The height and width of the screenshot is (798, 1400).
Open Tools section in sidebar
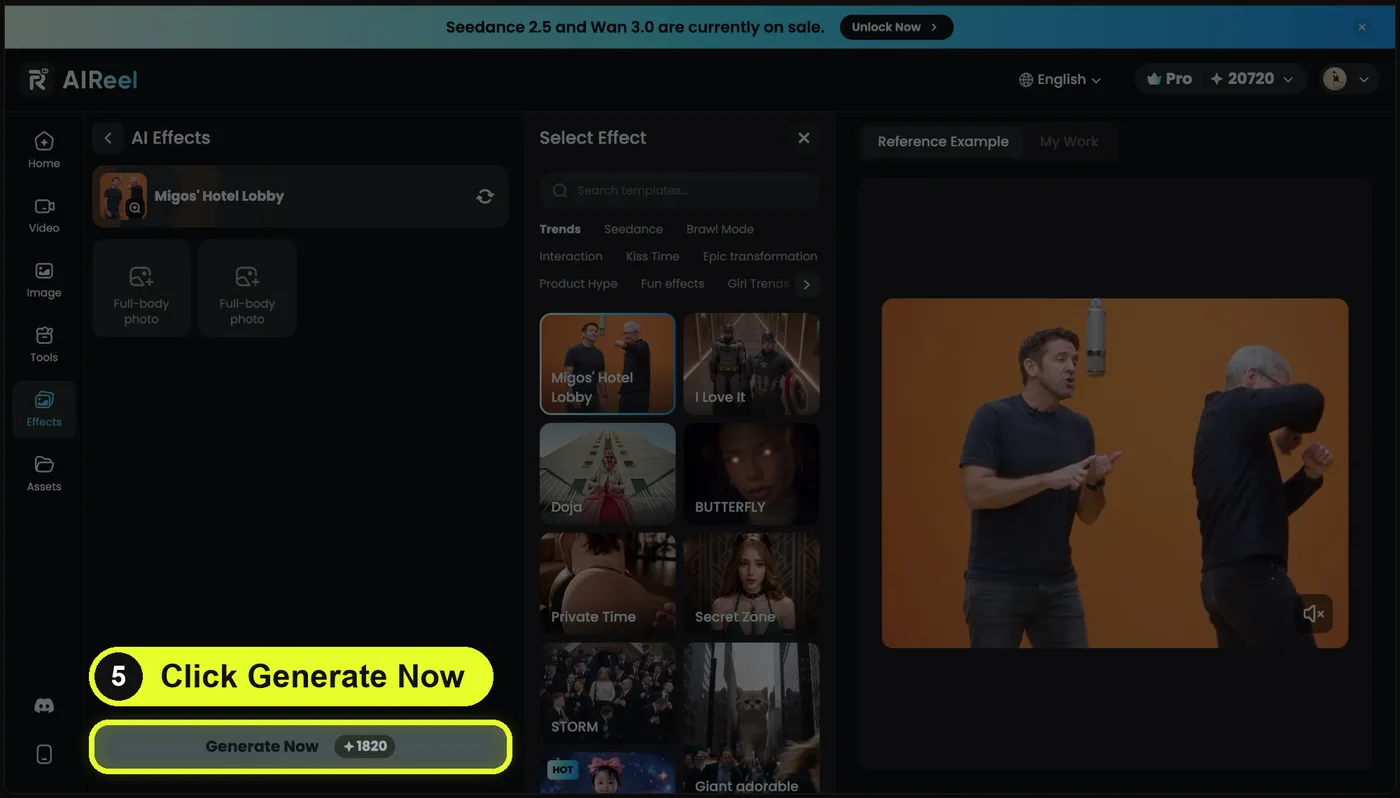coord(44,344)
